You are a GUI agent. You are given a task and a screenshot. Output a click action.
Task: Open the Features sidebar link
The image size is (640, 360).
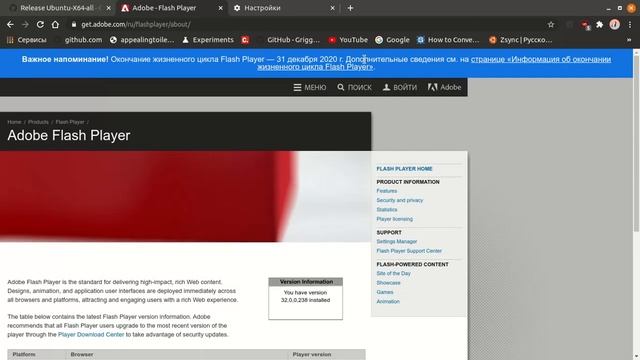pyautogui.click(x=387, y=191)
